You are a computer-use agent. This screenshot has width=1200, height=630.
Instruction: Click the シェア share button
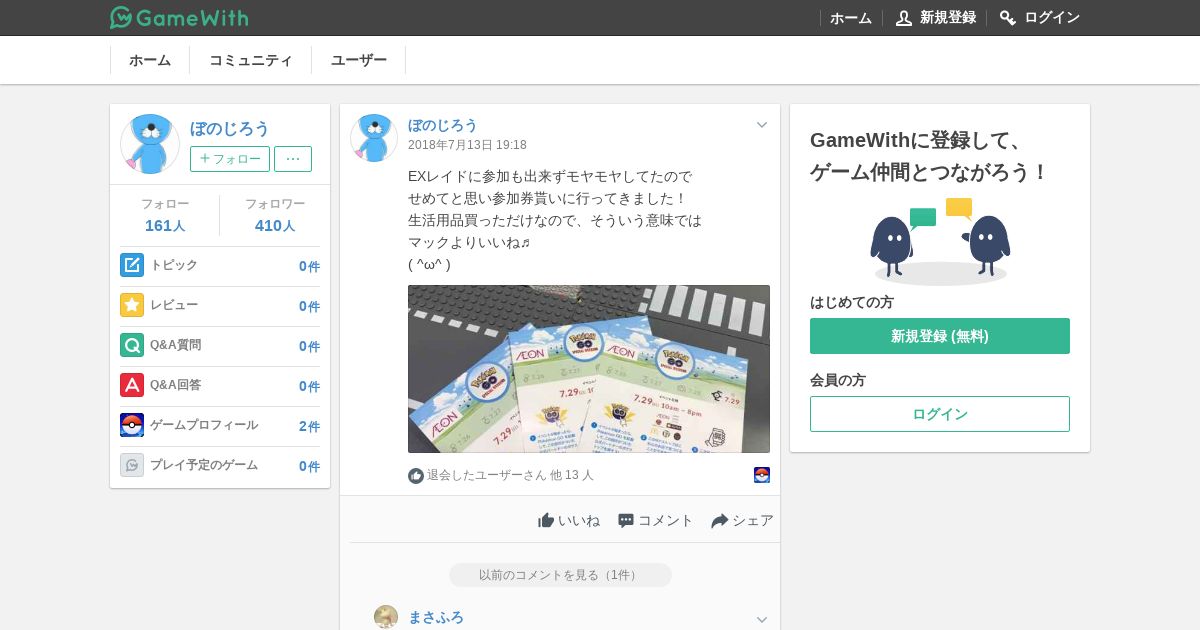[742, 520]
